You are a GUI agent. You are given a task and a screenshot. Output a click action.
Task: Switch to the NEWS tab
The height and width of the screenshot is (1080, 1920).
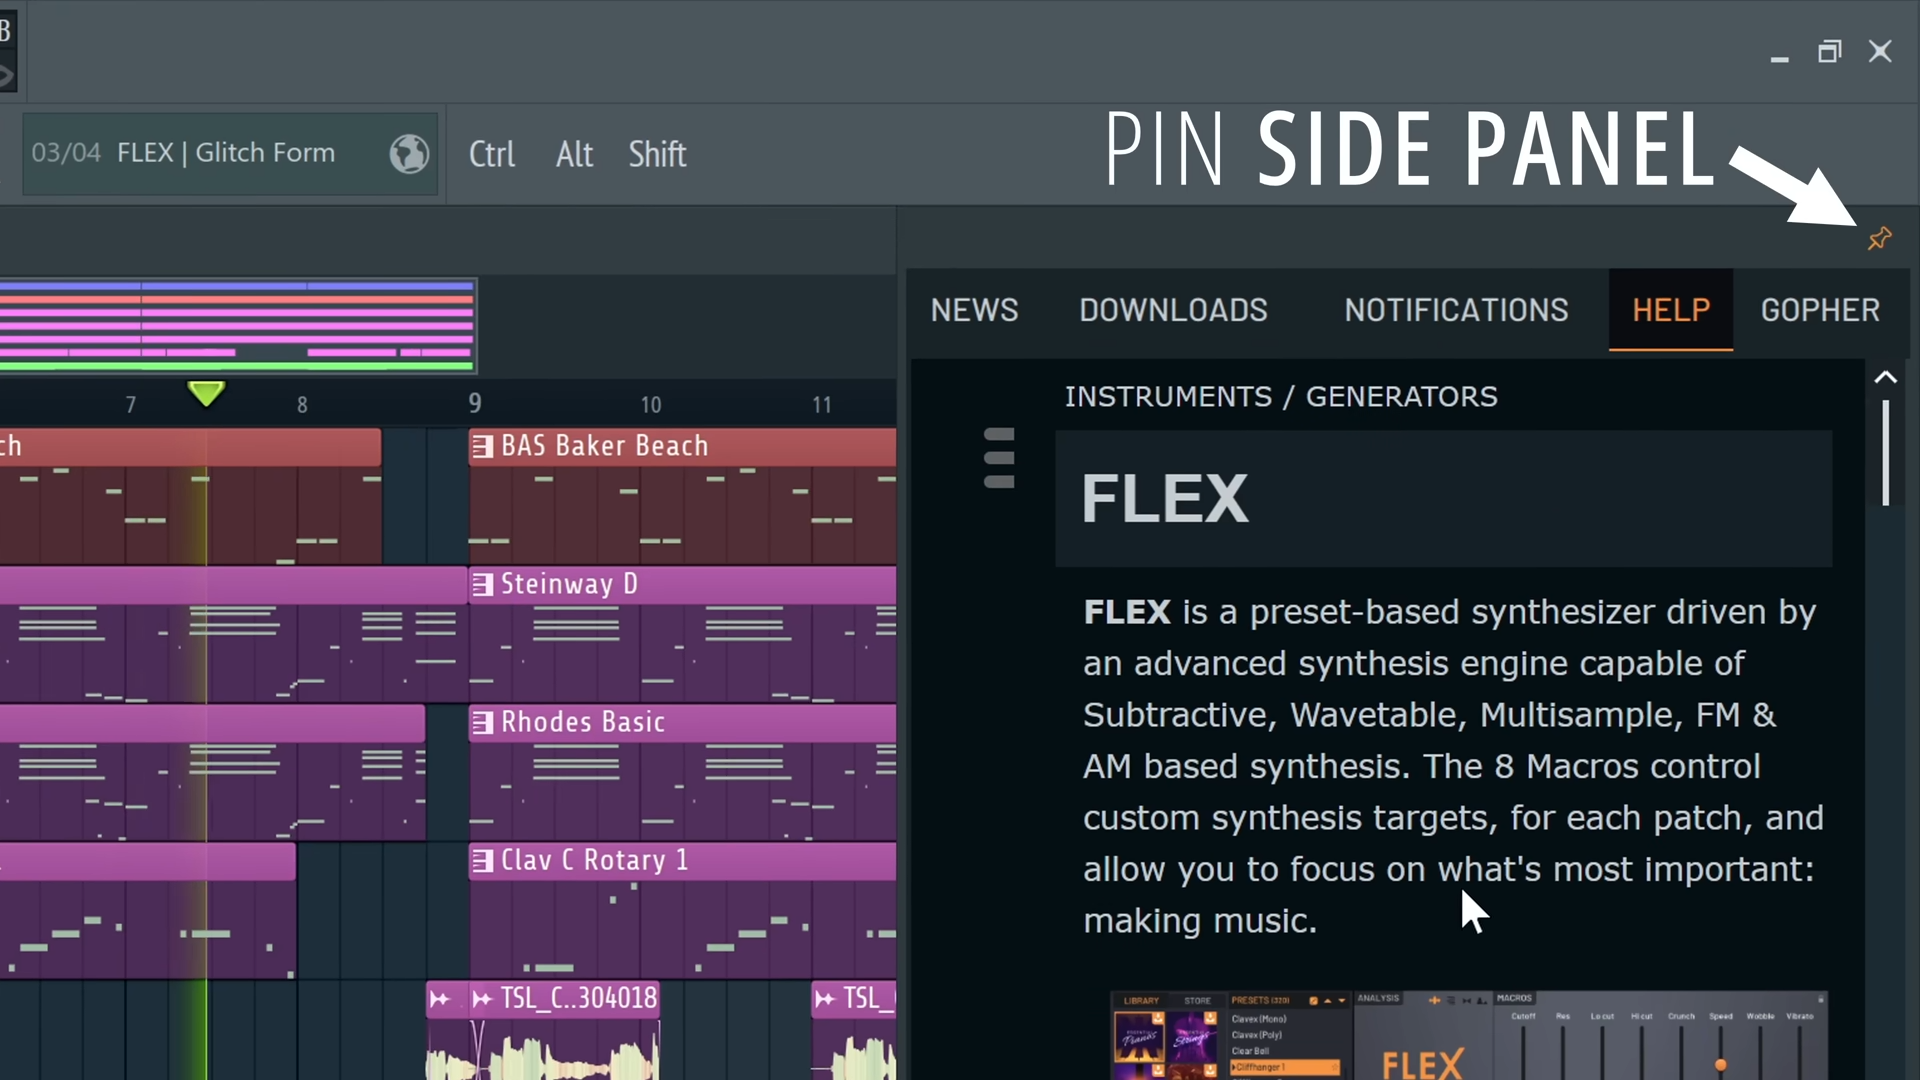point(974,310)
